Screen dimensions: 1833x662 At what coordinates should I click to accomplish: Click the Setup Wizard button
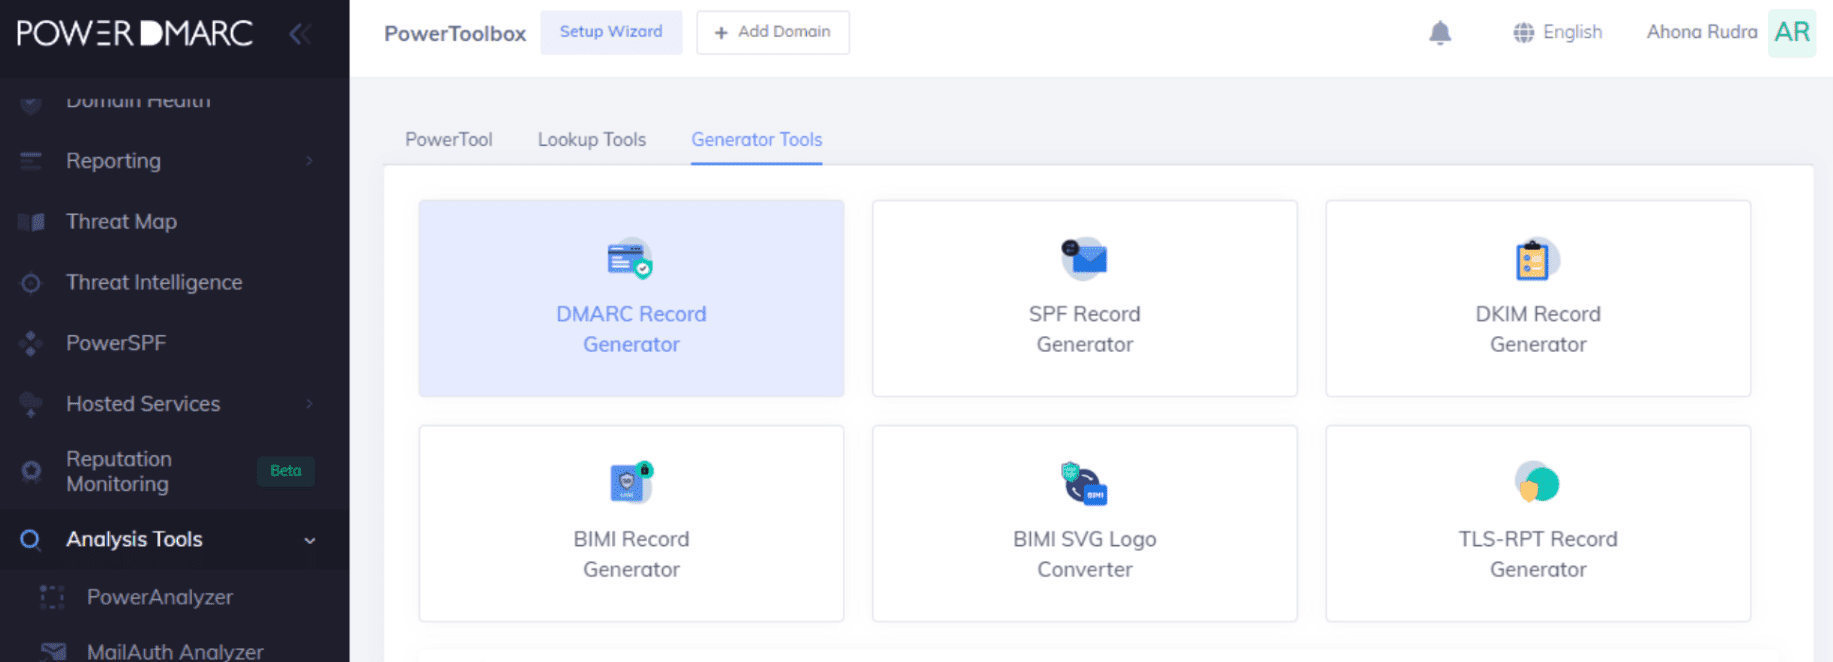click(x=611, y=32)
